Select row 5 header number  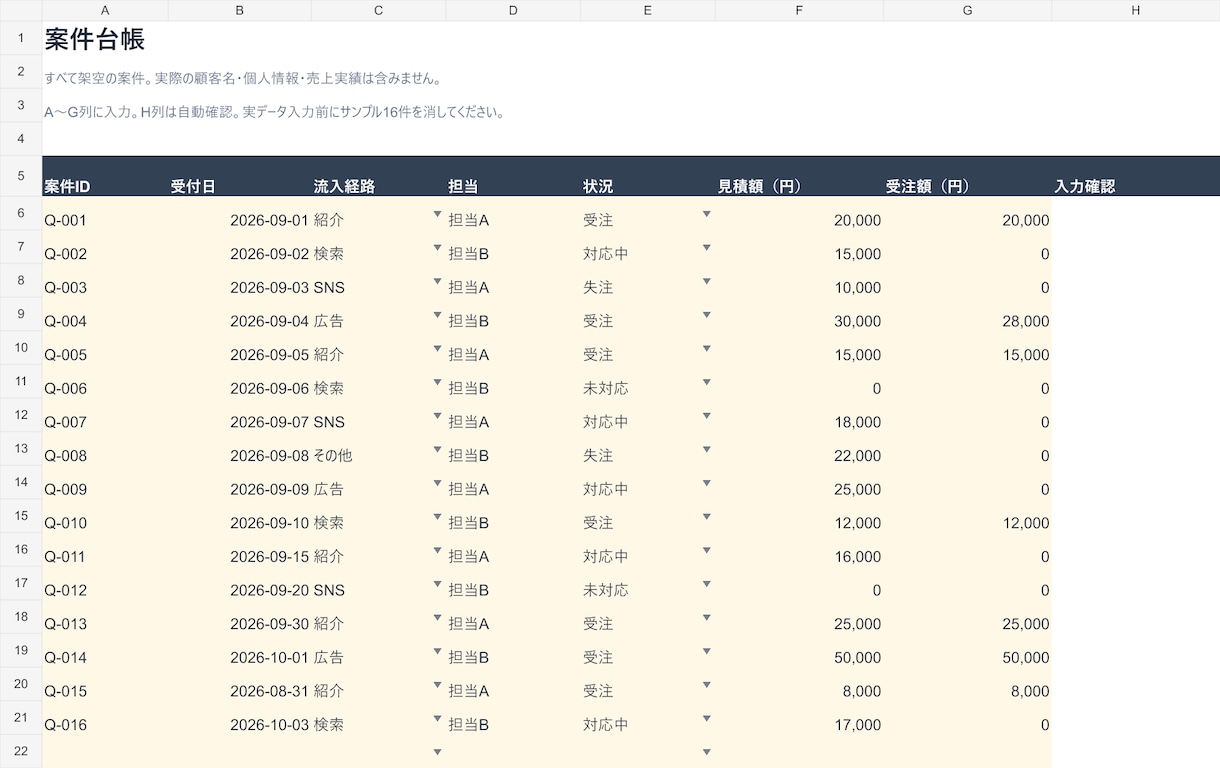(x=21, y=176)
